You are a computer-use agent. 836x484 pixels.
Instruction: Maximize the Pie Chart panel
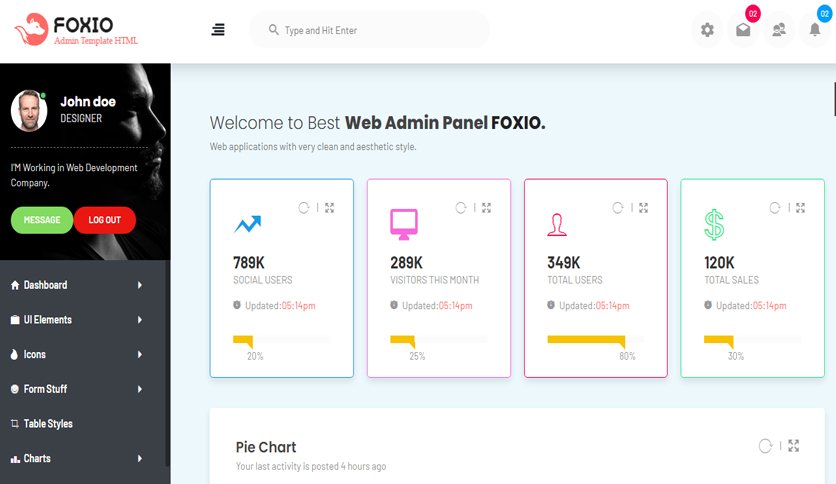click(x=793, y=446)
